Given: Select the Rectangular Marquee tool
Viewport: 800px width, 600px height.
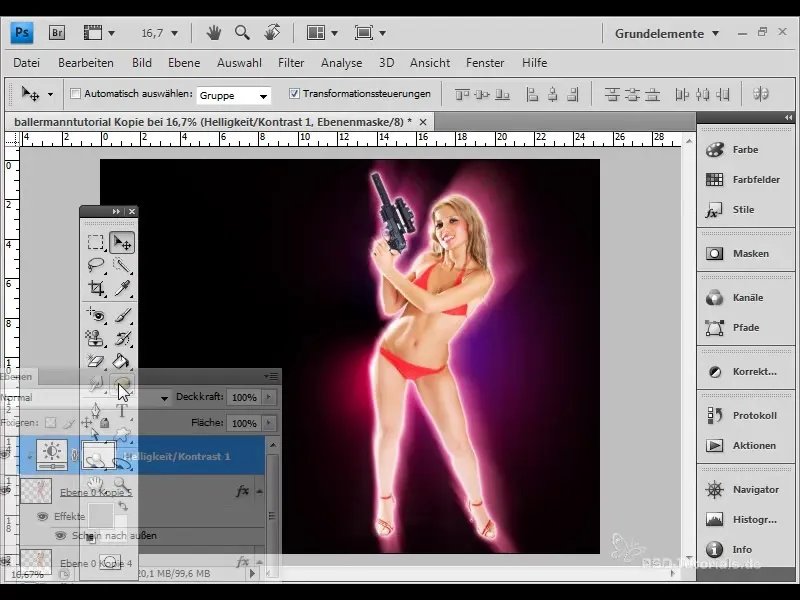Looking at the screenshot, I should pos(95,242).
